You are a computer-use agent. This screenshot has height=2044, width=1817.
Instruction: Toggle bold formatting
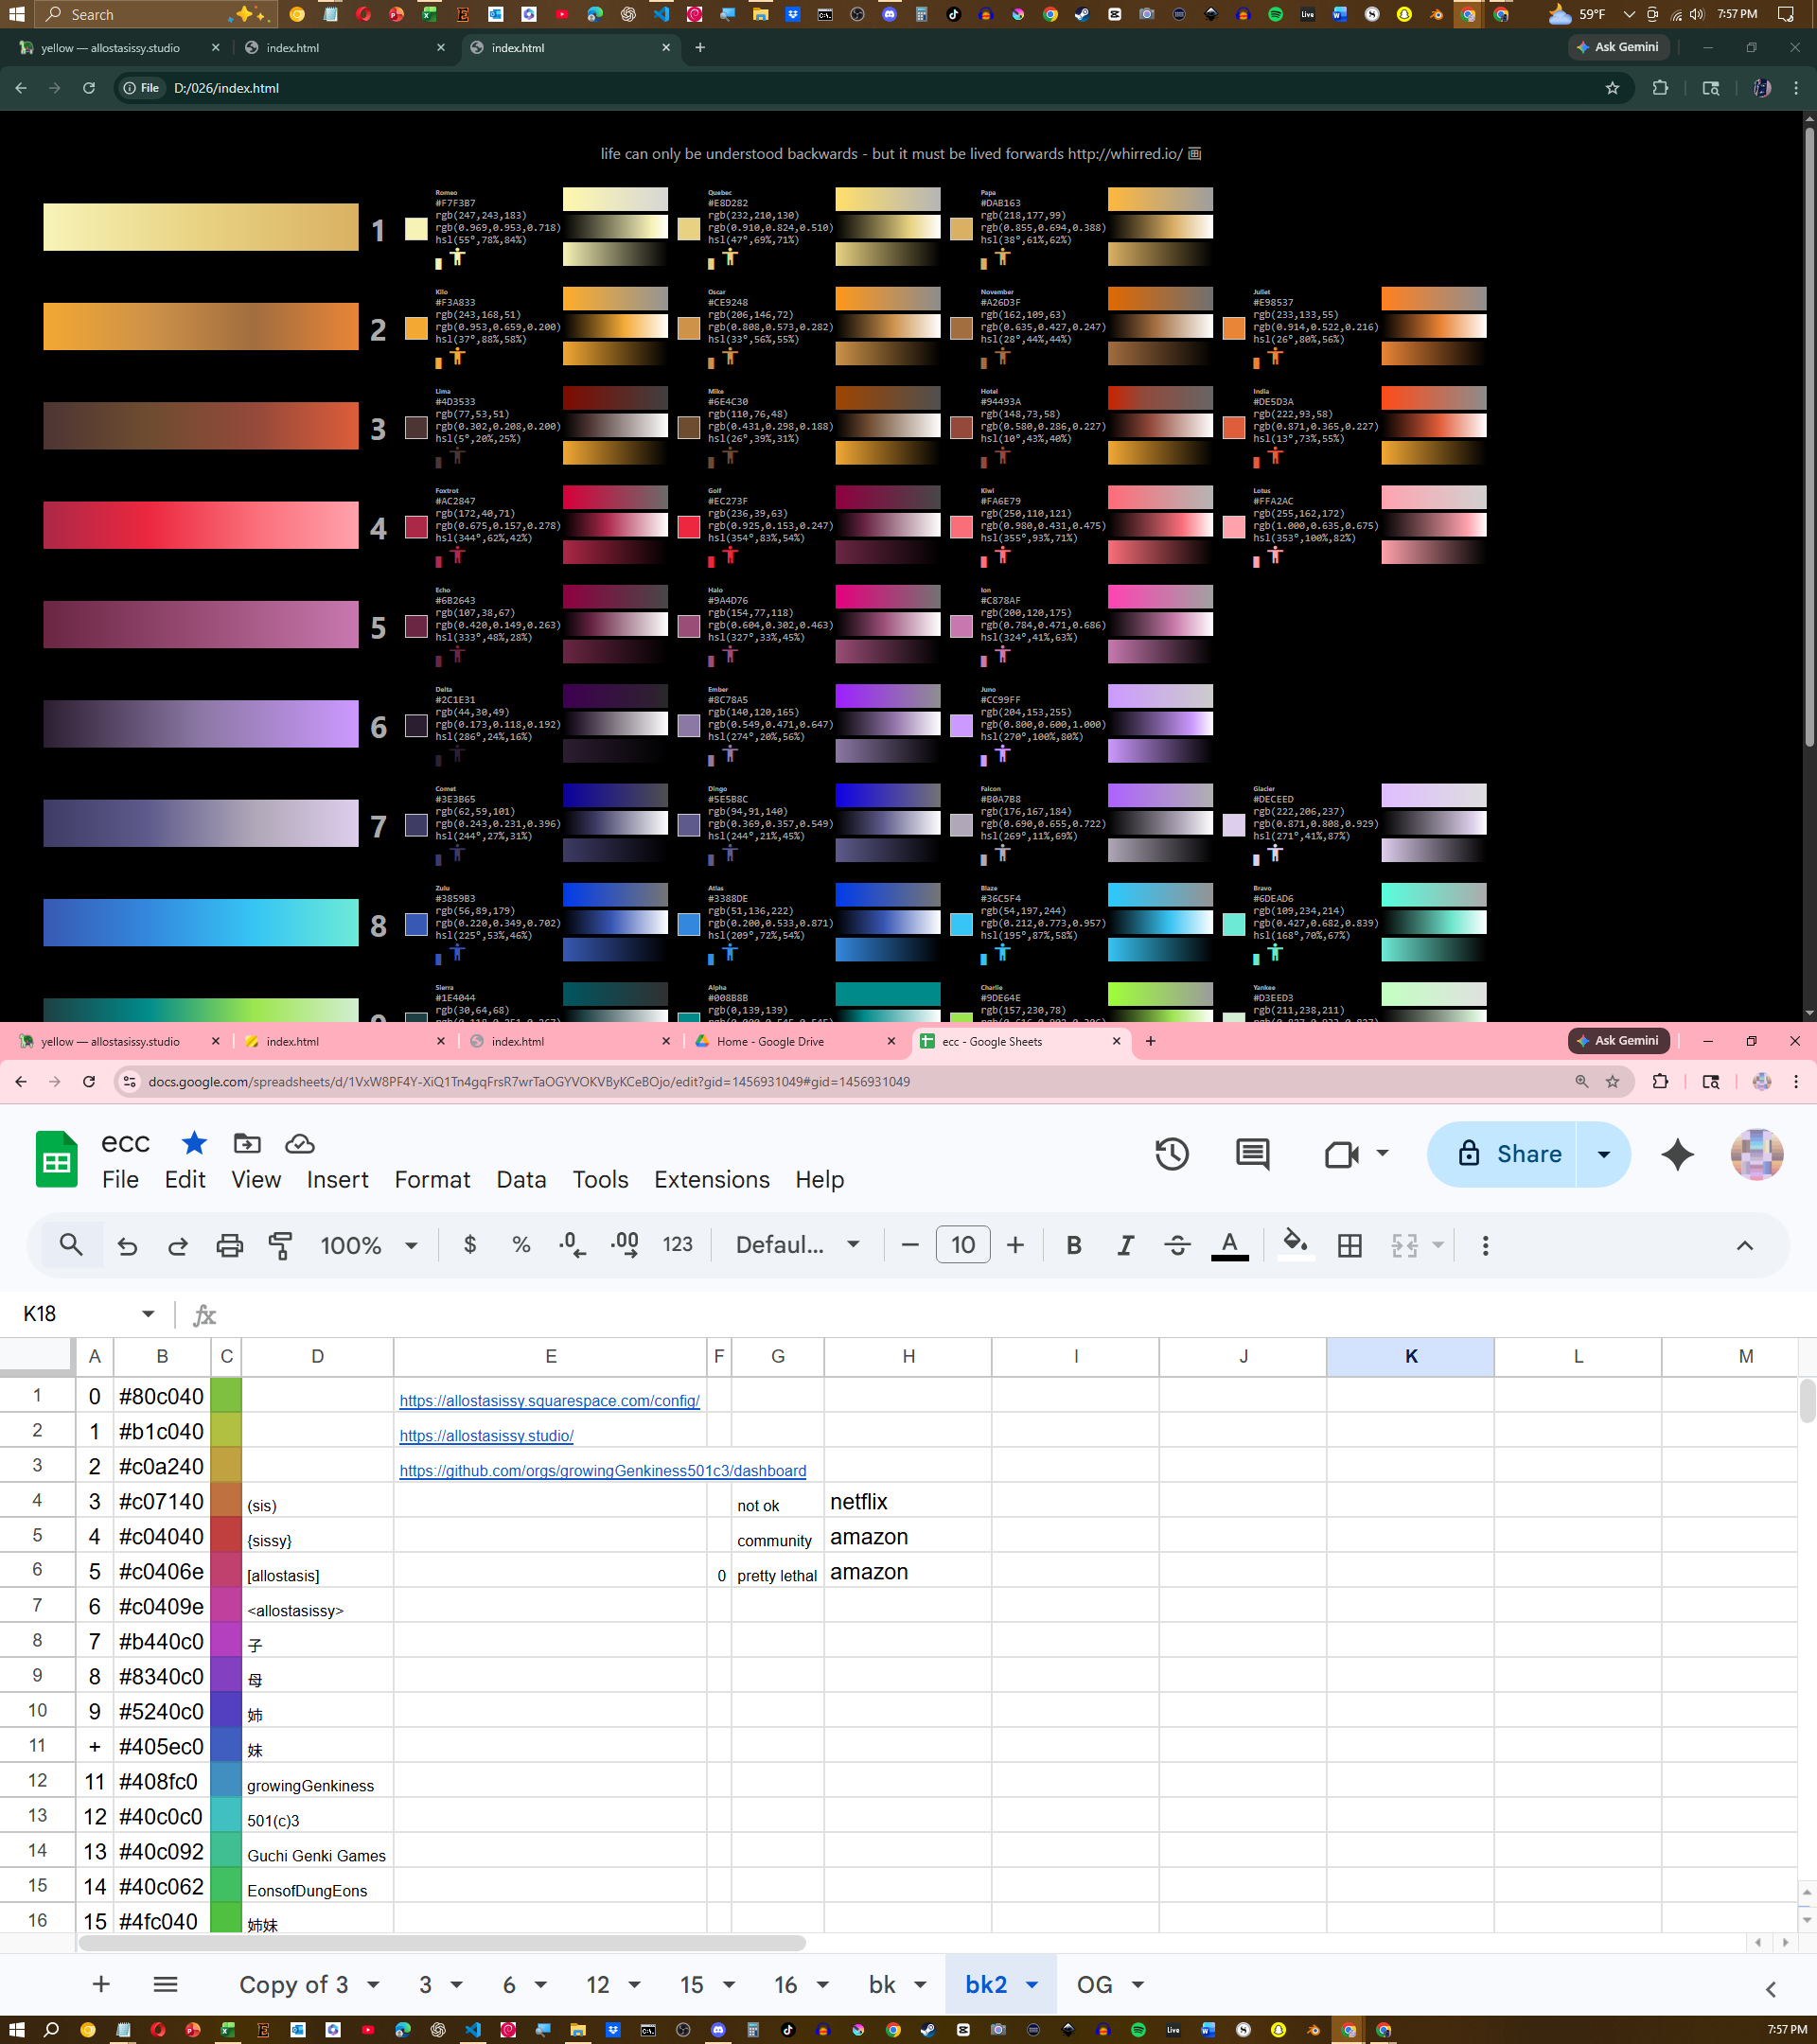[1074, 1245]
